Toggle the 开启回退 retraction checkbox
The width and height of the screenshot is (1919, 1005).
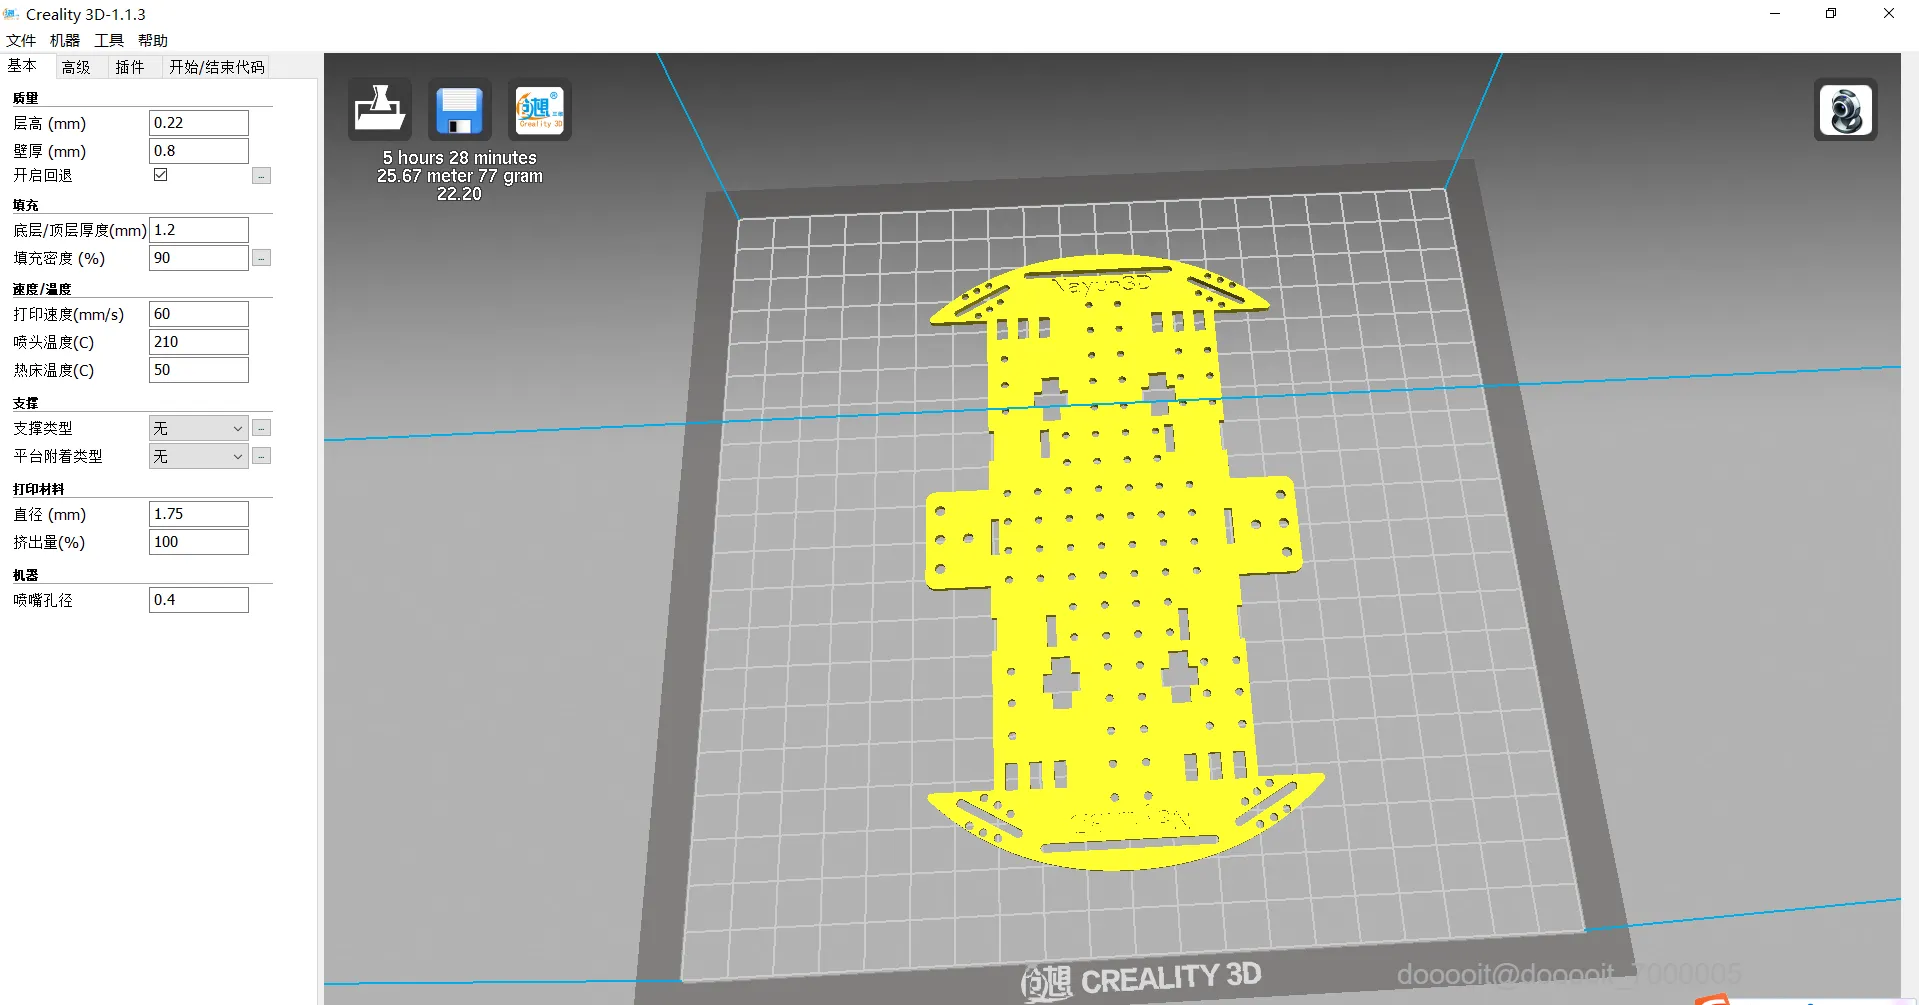[161, 175]
